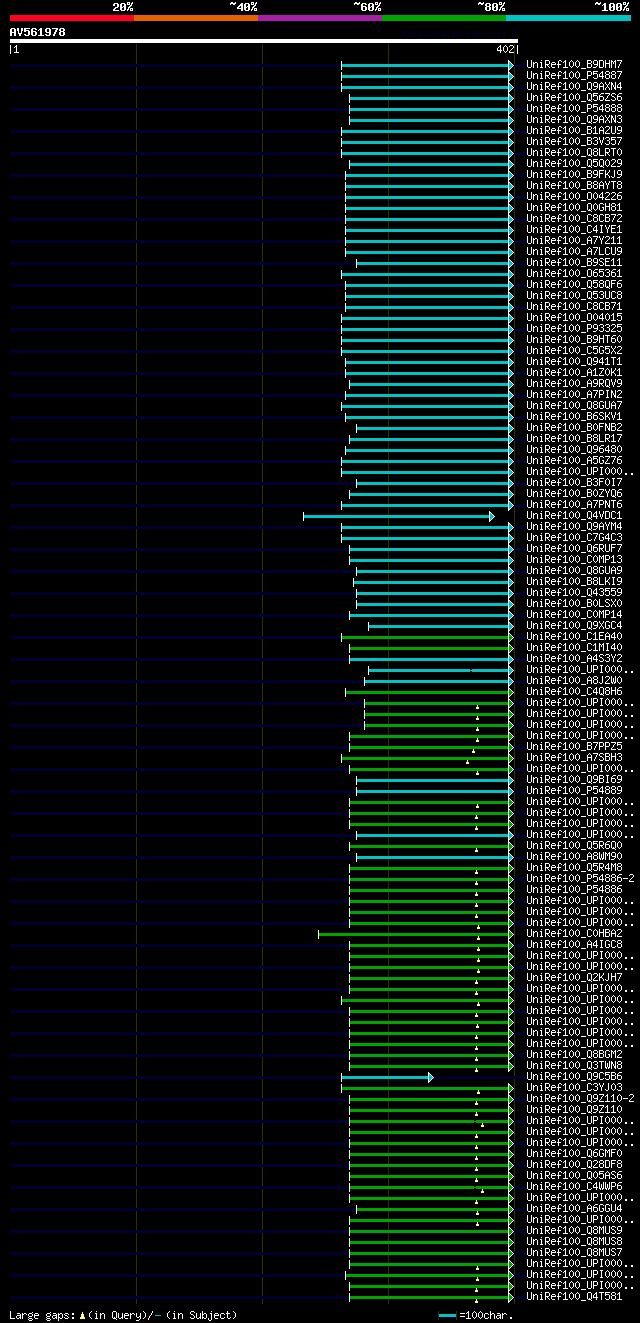Select the query name AV561978

point(37,32)
